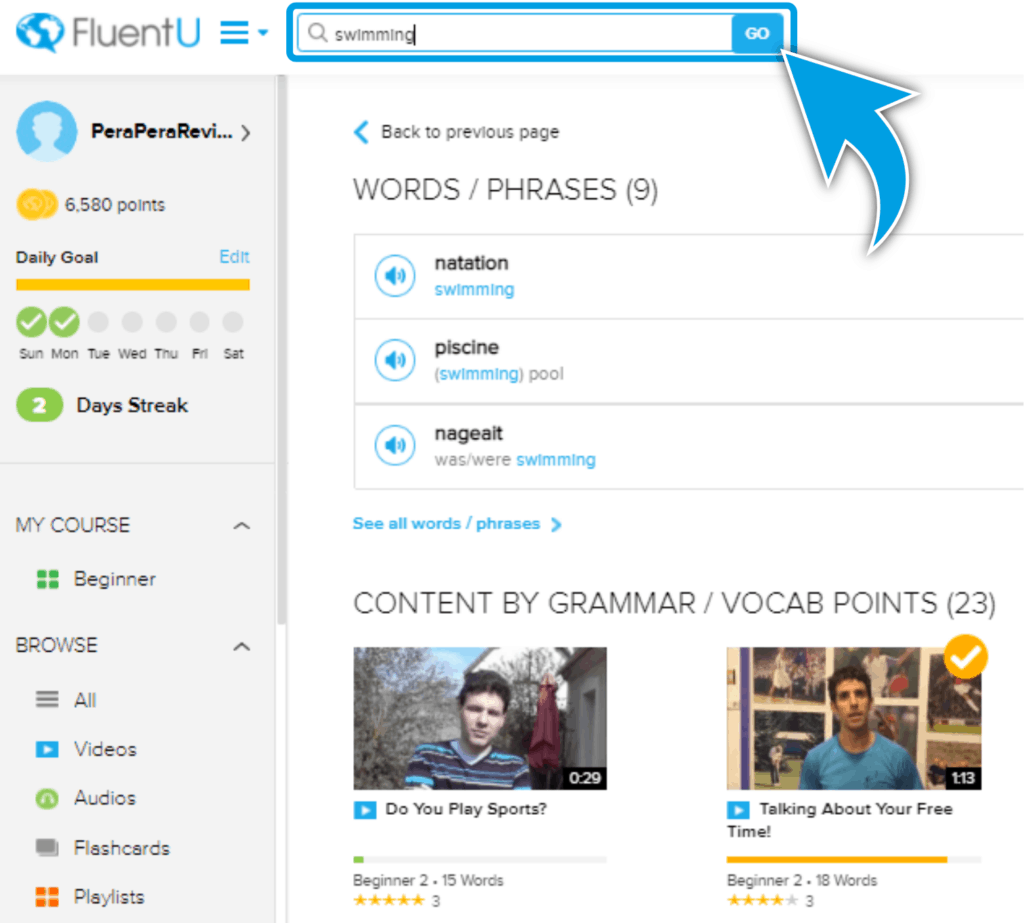
Task: Click 'was/were swimming' translation text
Action: tap(515, 460)
